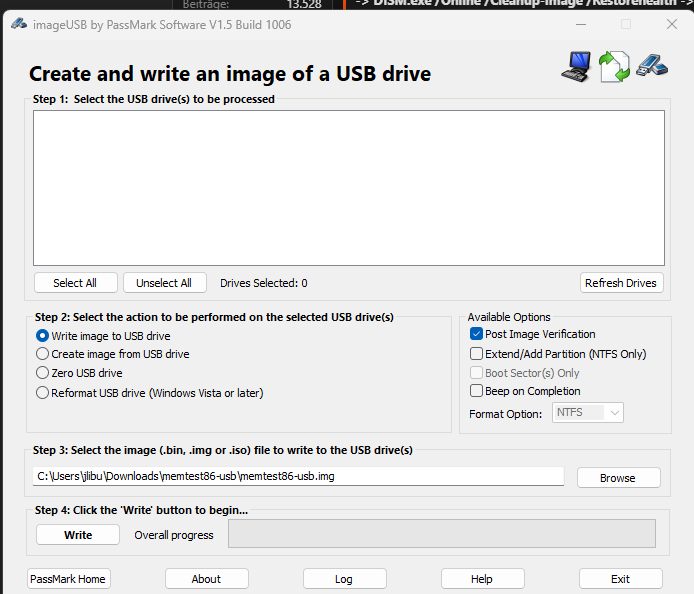Click the USB drive list box

point(349,188)
